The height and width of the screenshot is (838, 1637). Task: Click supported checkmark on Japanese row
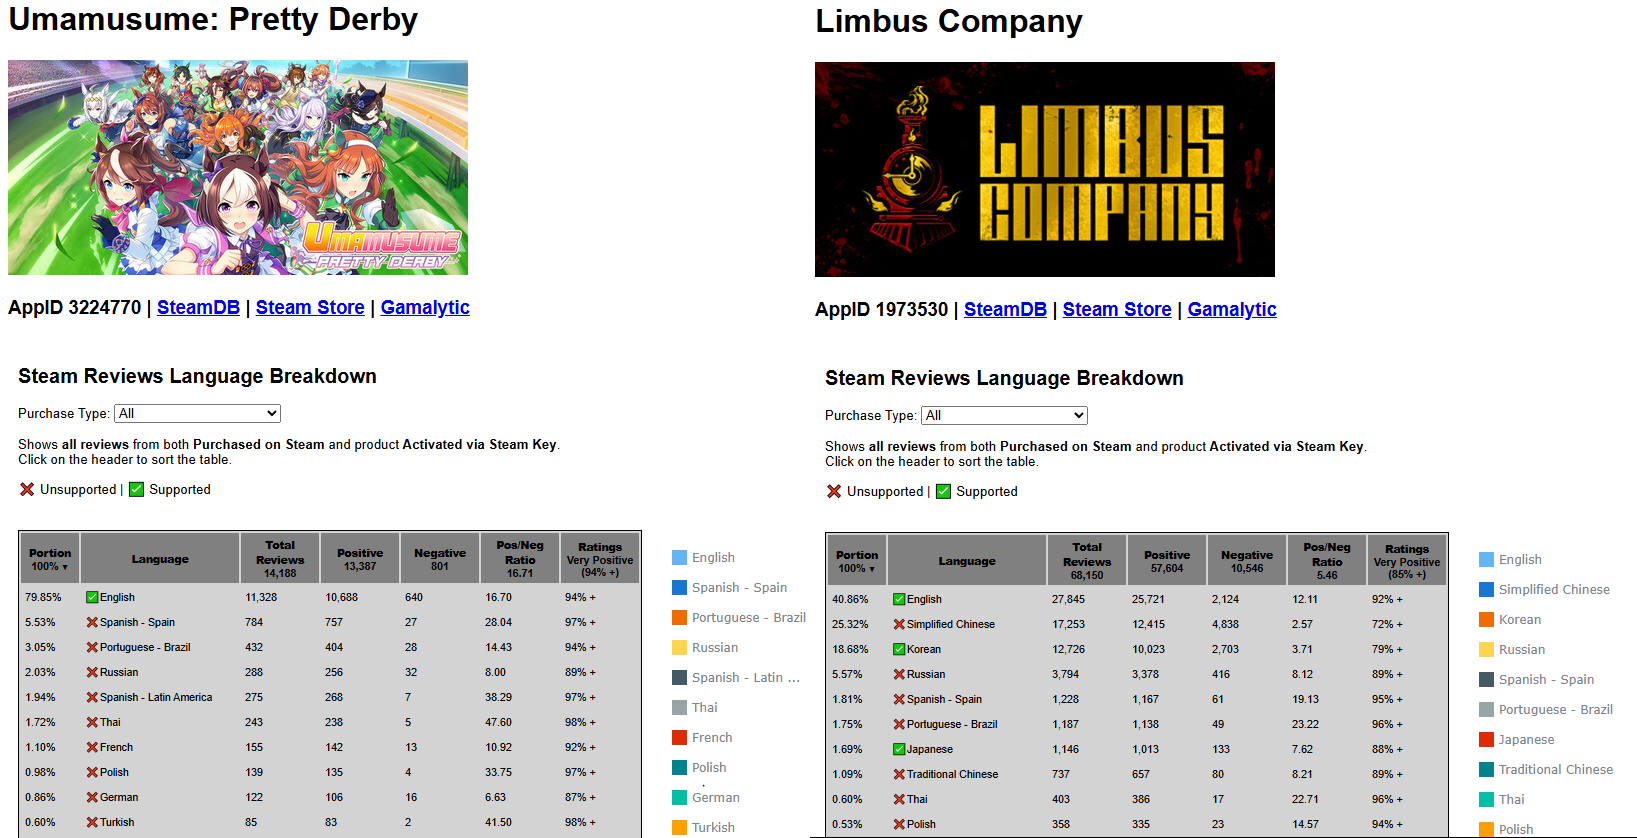(x=899, y=749)
